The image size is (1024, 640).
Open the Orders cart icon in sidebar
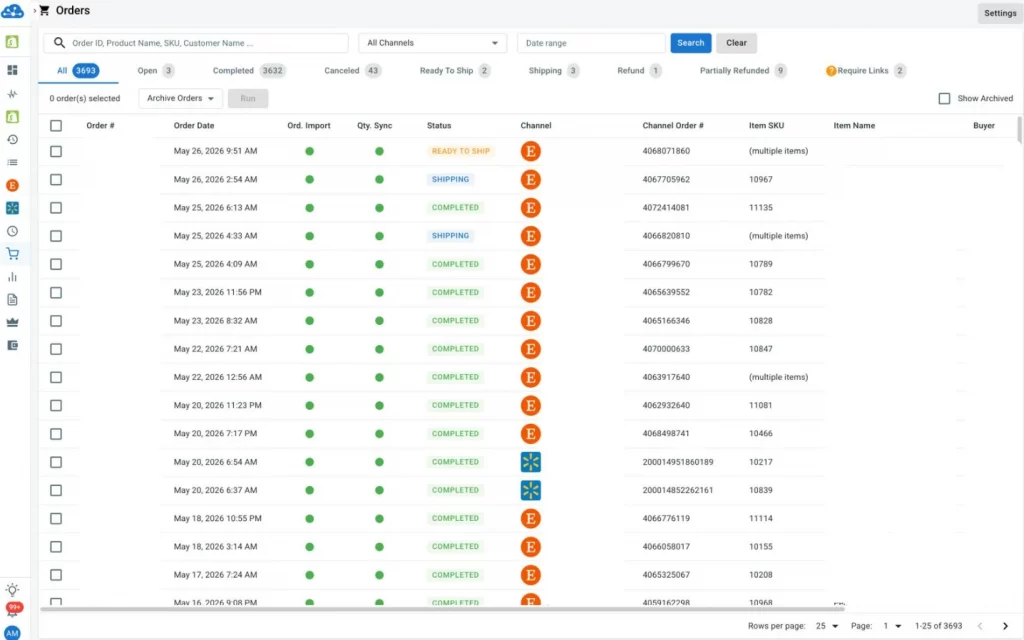[x=12, y=254]
